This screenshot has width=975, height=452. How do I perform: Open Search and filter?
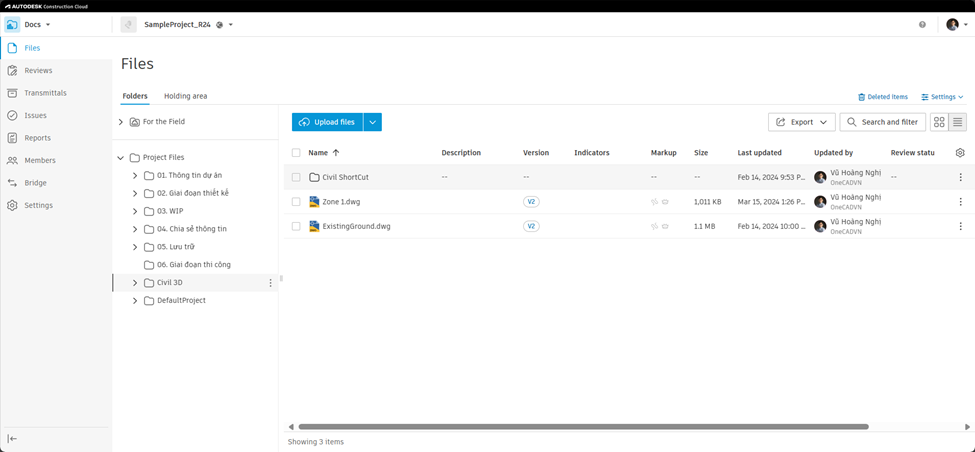[x=882, y=122]
